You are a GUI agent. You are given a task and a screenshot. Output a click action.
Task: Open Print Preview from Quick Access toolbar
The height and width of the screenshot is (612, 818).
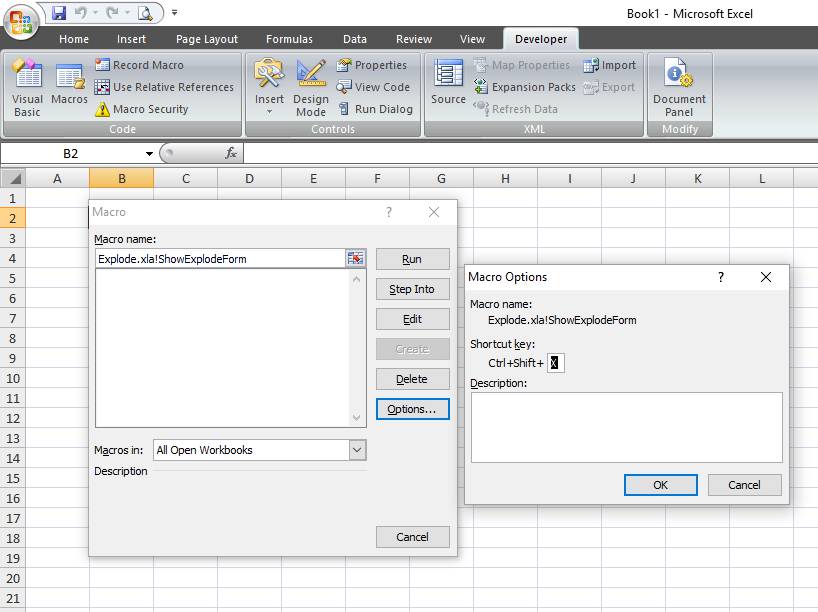[145, 13]
